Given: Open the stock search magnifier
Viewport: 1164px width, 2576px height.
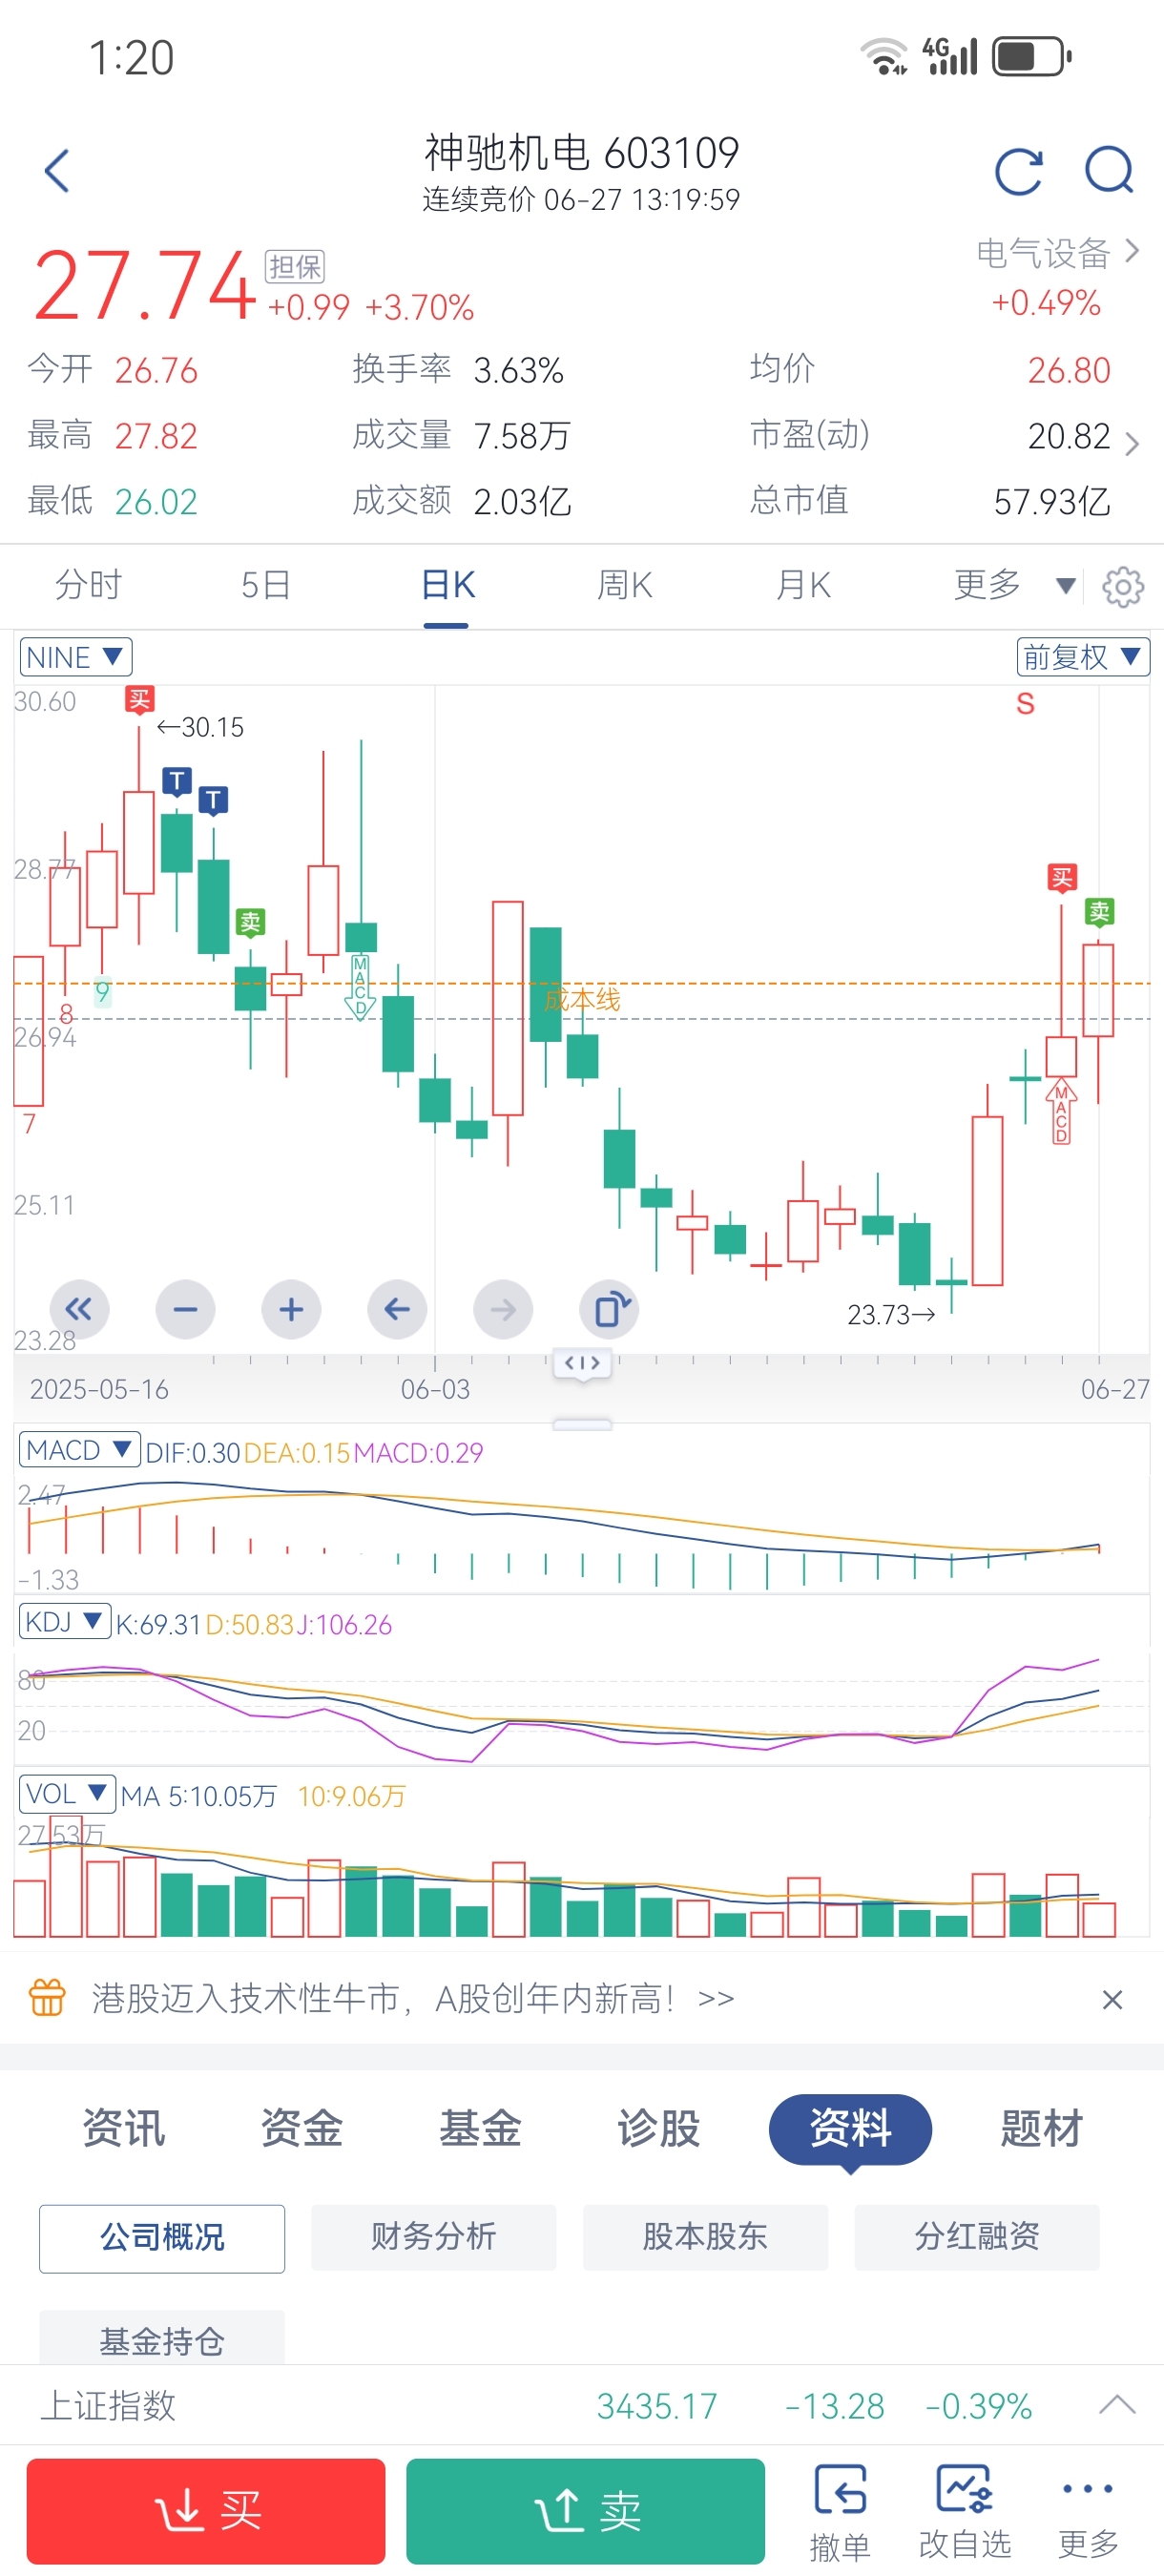Looking at the screenshot, I should tap(1110, 170).
